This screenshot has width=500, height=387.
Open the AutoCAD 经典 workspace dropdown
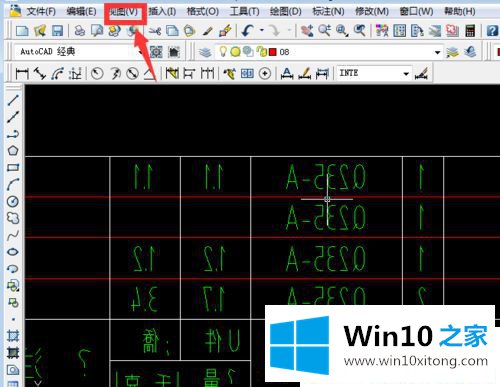tap(79, 52)
